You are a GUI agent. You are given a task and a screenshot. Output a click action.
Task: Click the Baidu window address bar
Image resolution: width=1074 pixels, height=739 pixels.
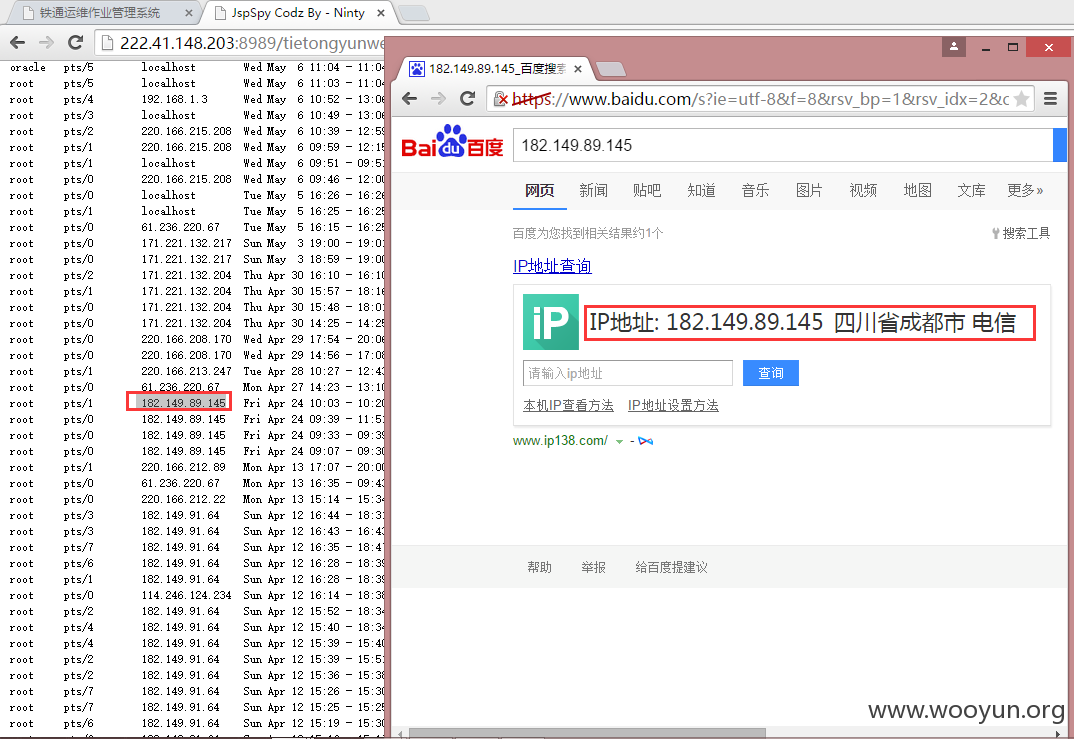[x=760, y=99]
